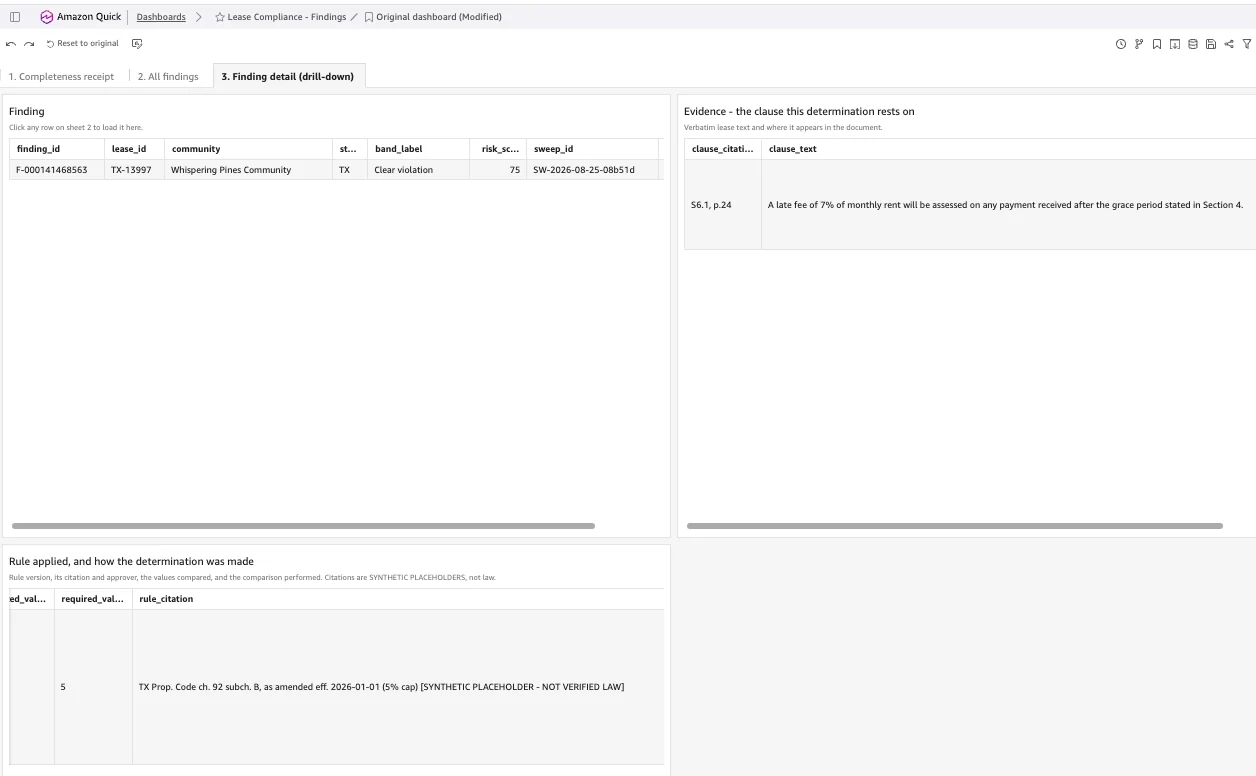The width and height of the screenshot is (1256, 776).
Task: Sort by the sweep_id column header
Action: [x=592, y=149]
